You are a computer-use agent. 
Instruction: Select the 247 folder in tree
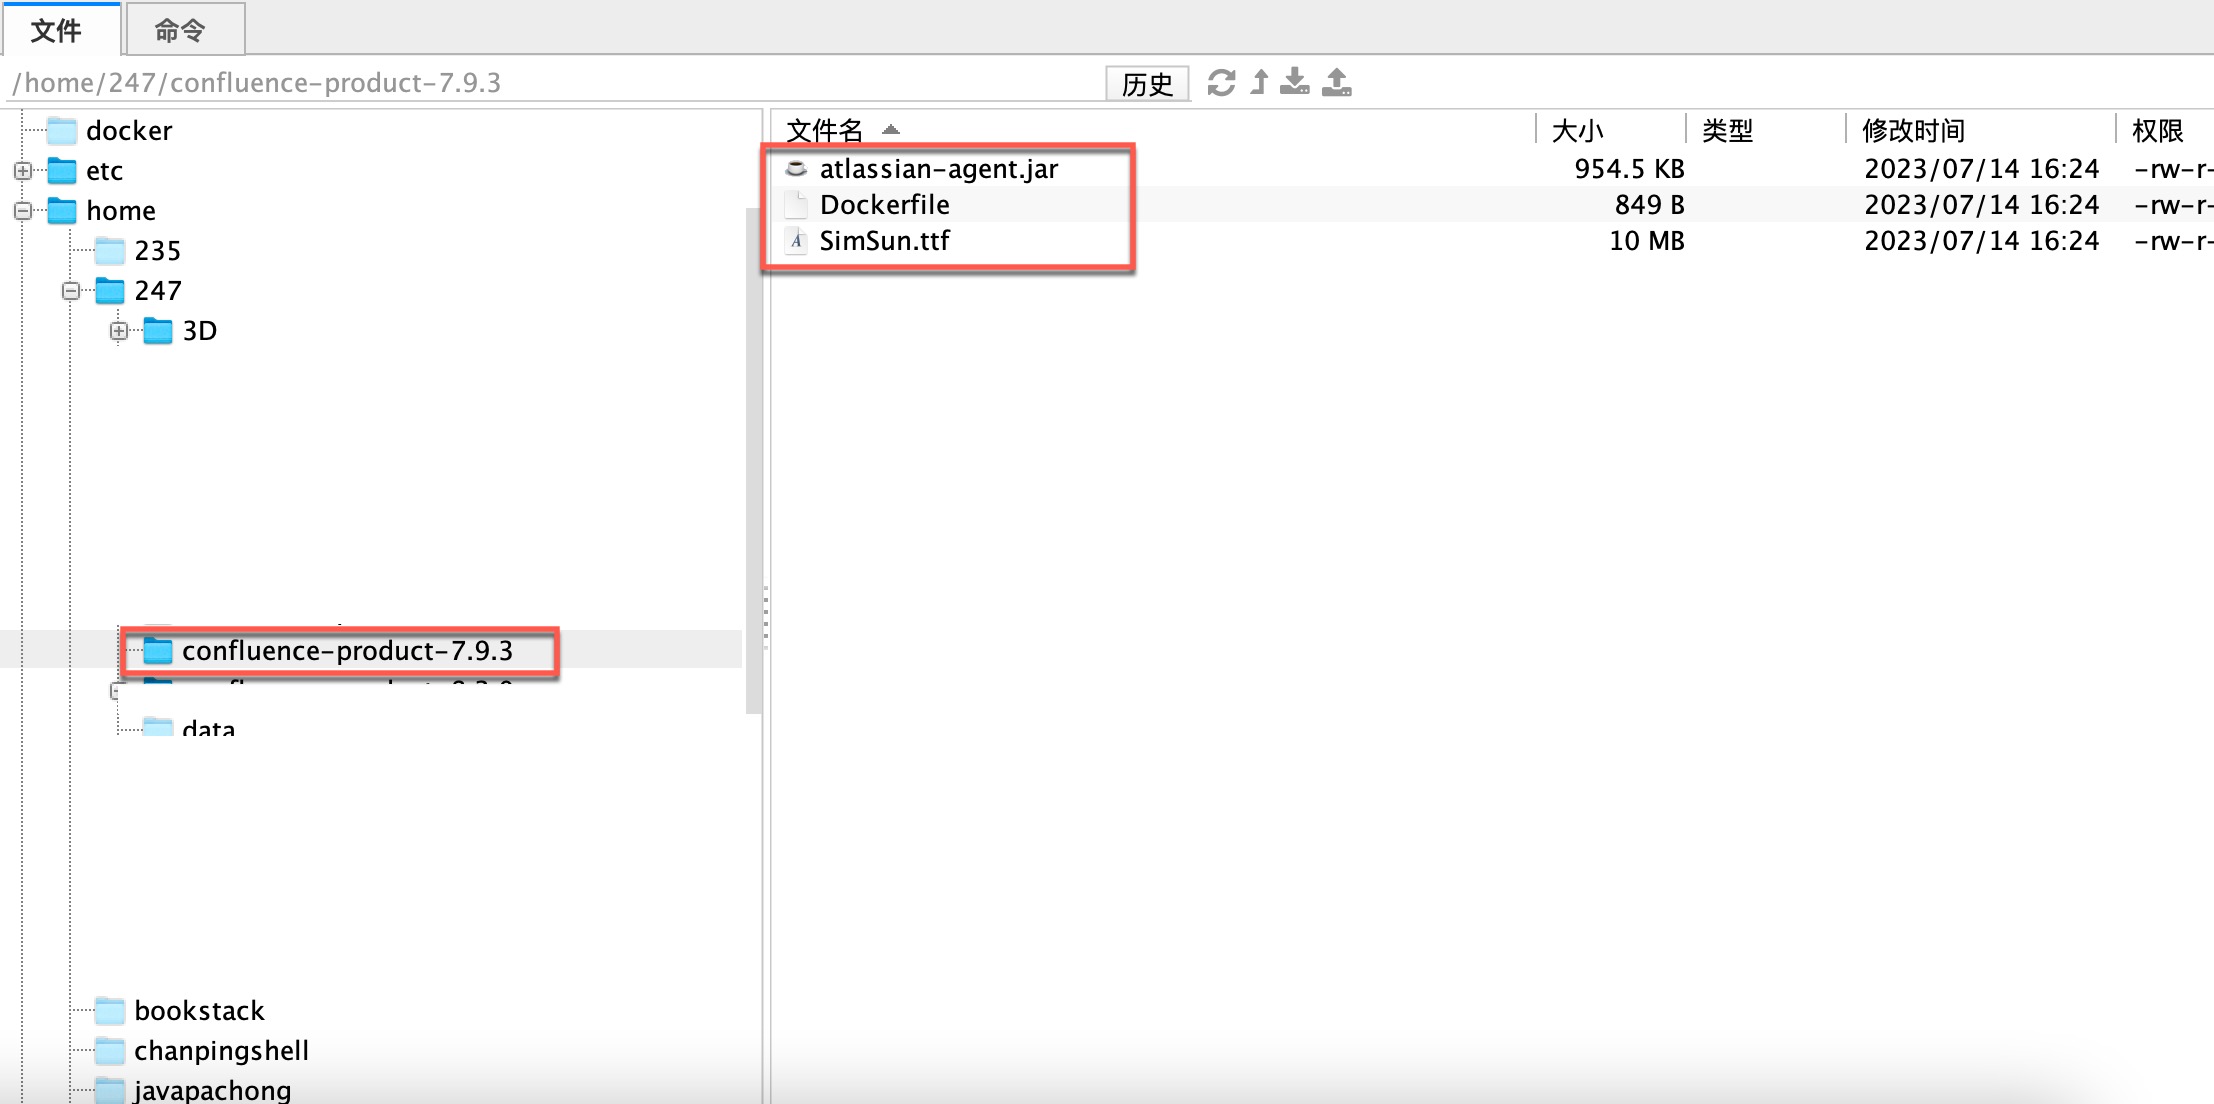coord(158,291)
